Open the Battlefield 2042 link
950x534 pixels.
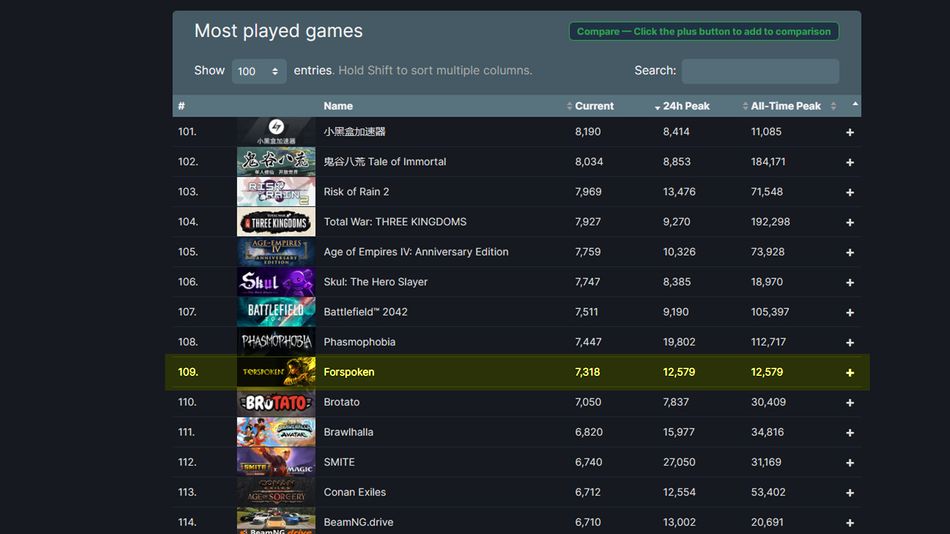pos(365,312)
